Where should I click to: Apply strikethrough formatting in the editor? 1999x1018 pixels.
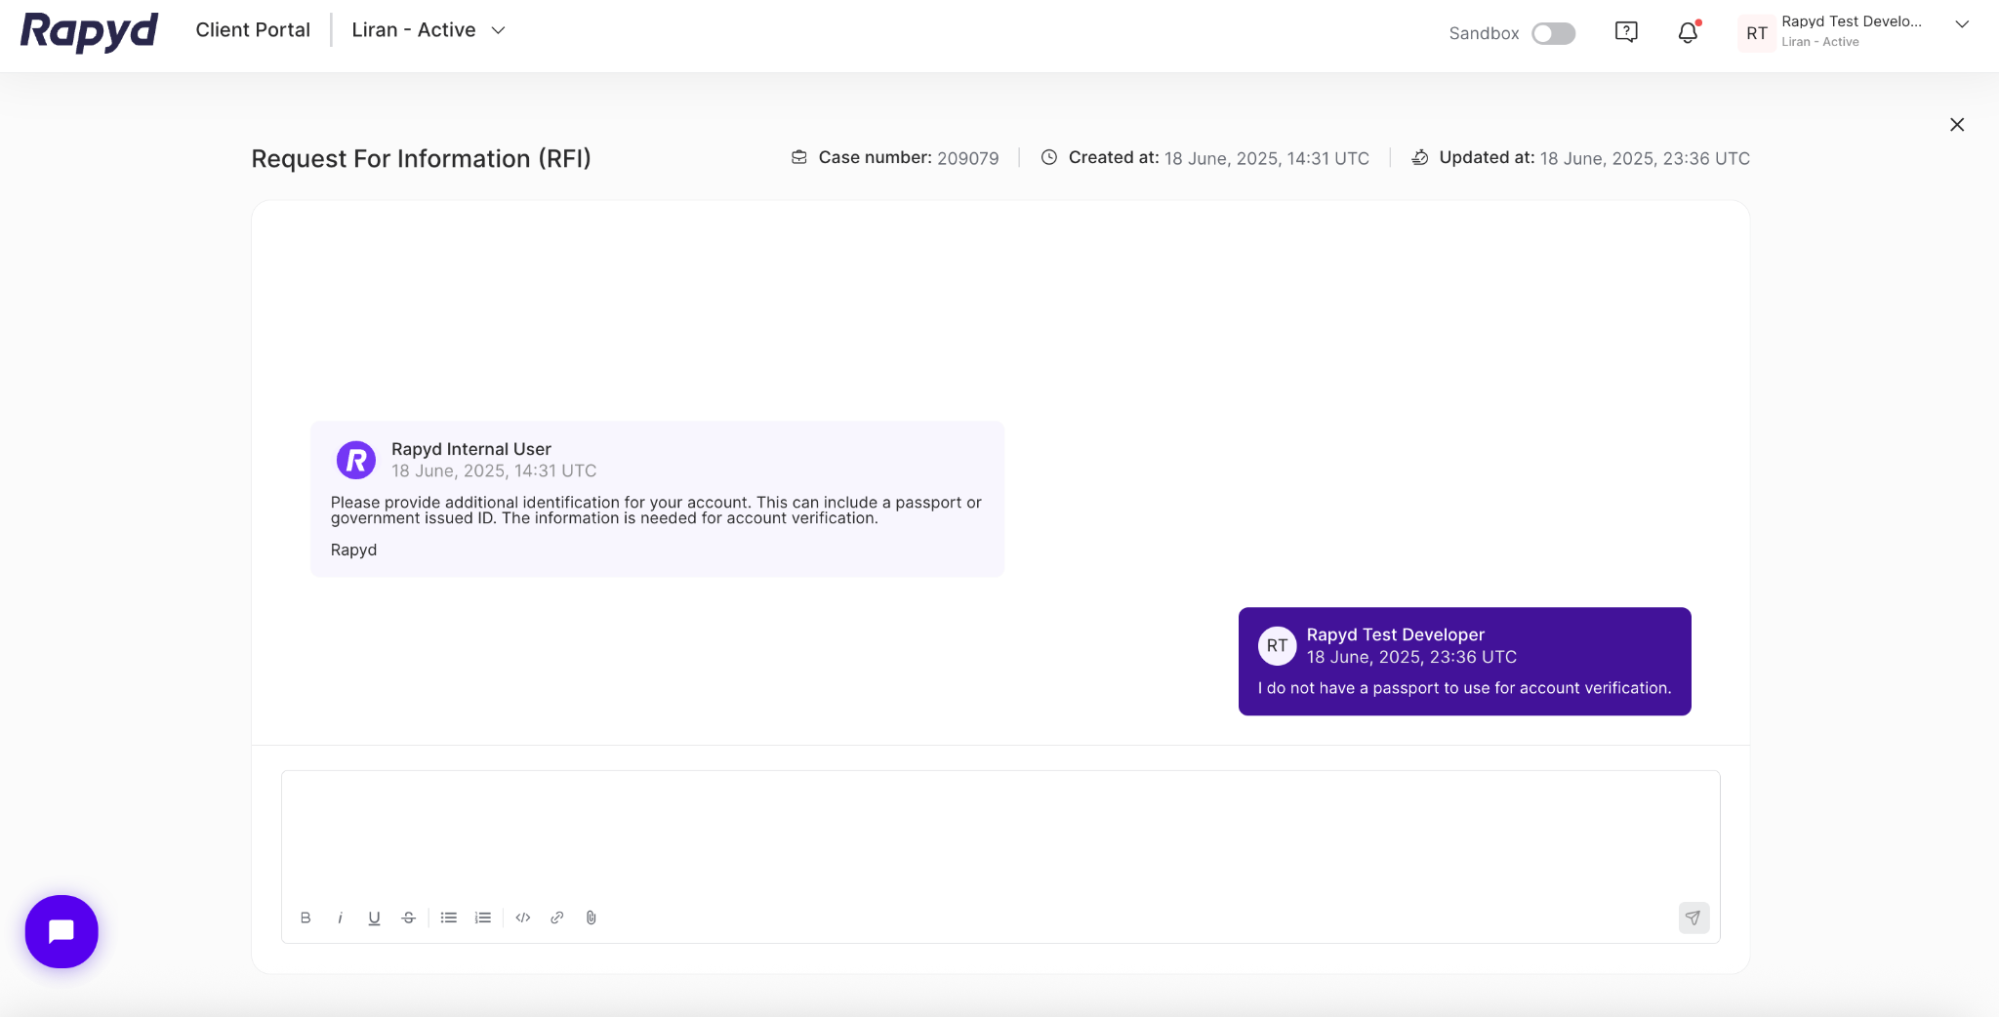point(408,917)
